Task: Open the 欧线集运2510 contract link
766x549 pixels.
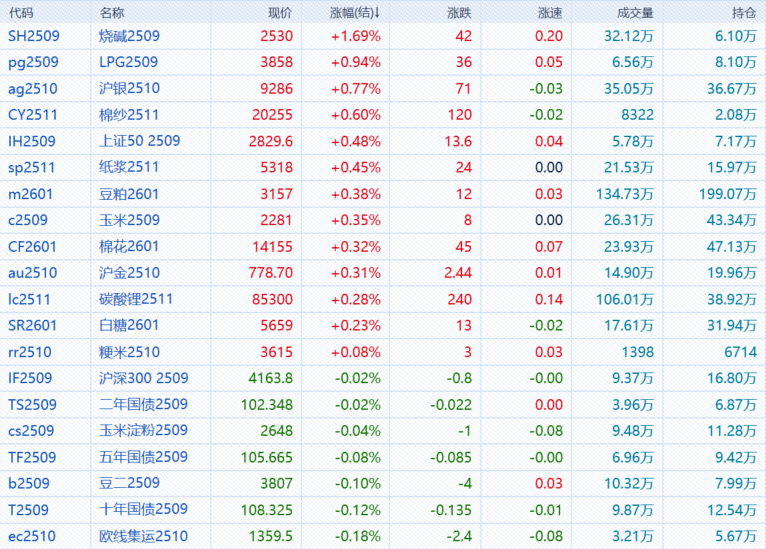Action: (x=143, y=536)
